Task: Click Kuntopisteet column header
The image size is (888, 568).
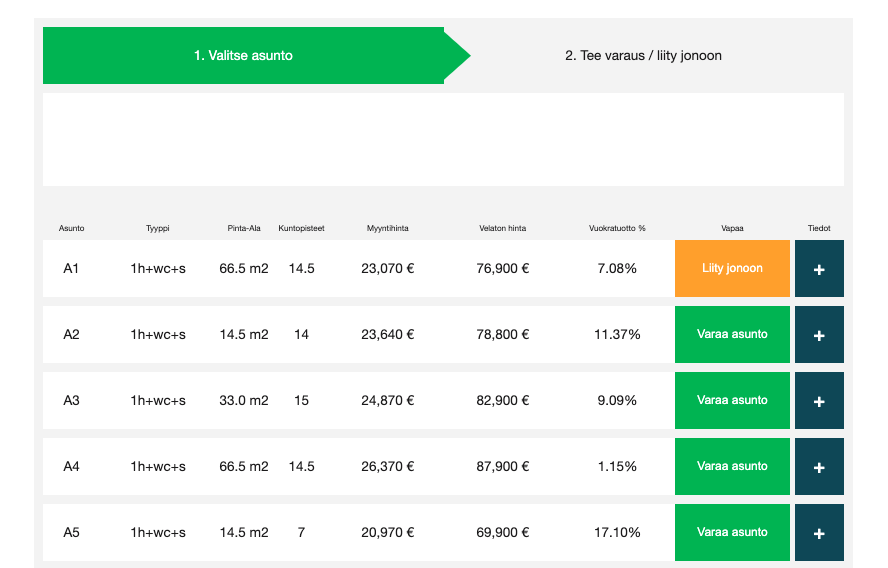Action: (301, 228)
